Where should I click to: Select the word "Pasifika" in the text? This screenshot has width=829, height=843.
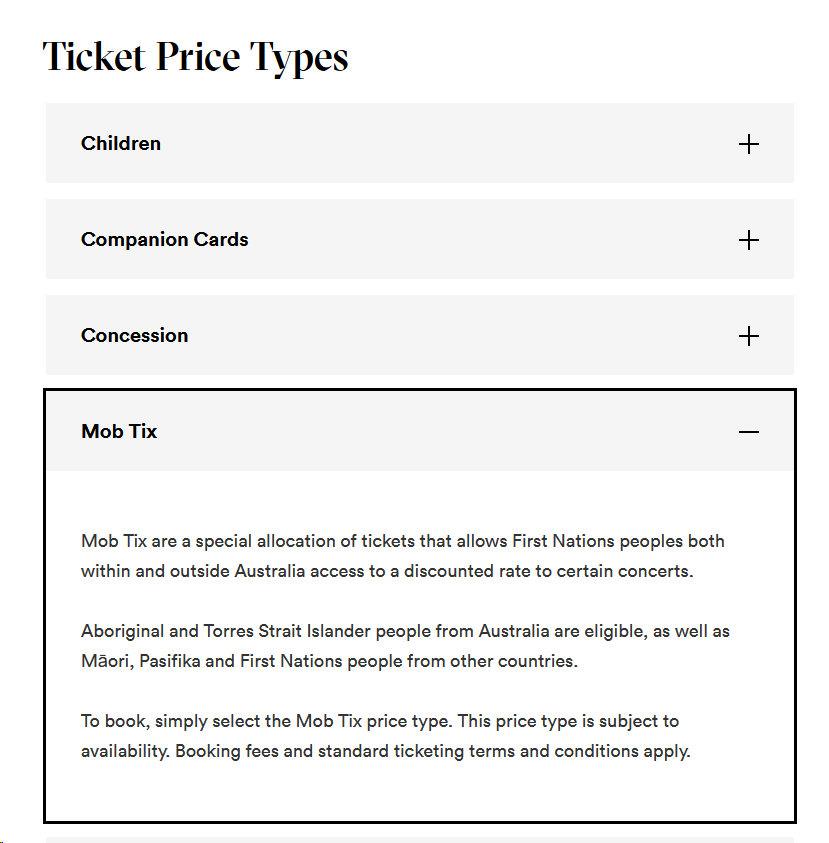coord(172,662)
